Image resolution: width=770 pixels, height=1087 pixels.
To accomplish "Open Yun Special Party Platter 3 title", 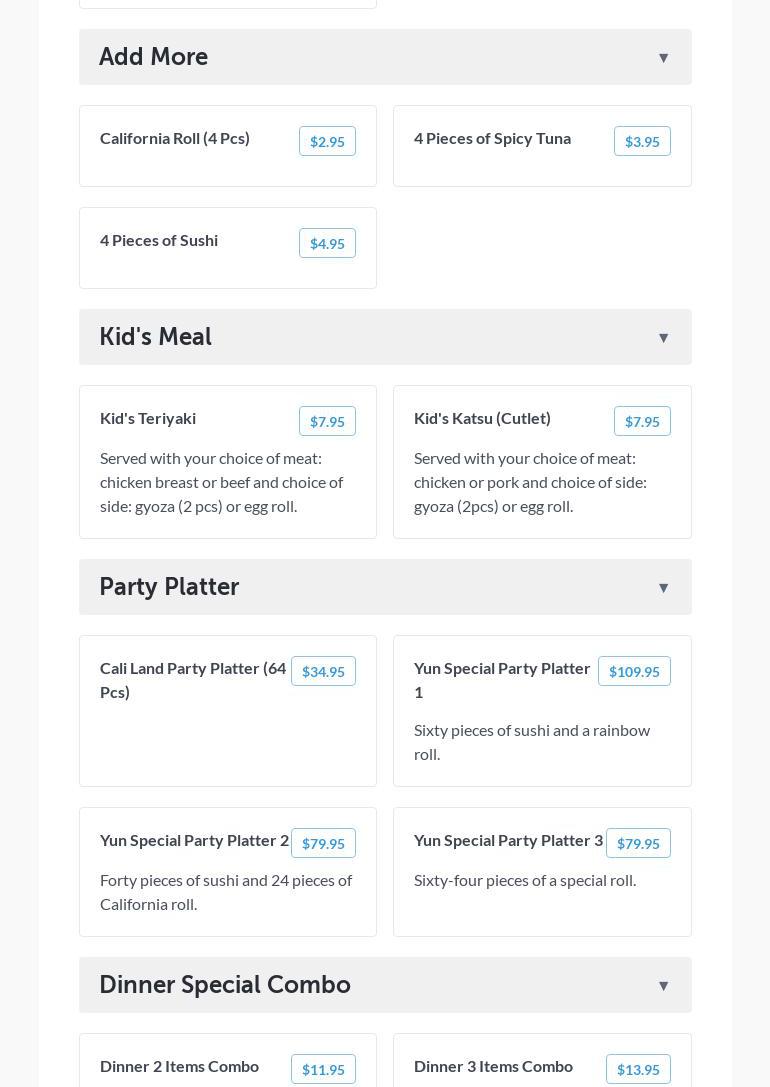I will pos(508,841).
